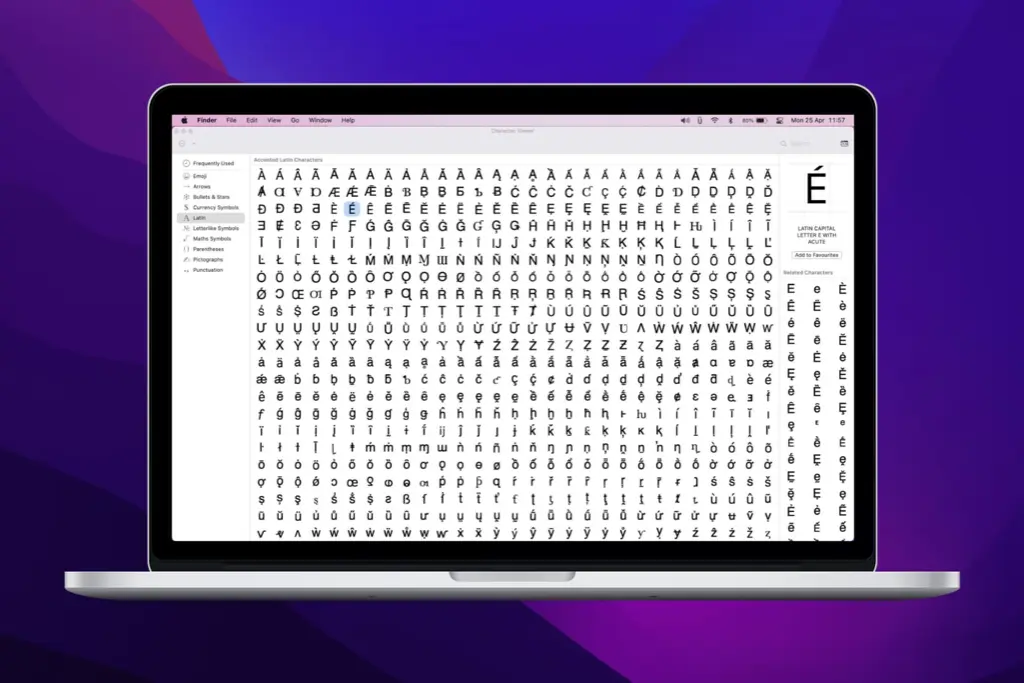This screenshot has width=1024, height=683.
Task: Open the File menu
Action: click(231, 120)
